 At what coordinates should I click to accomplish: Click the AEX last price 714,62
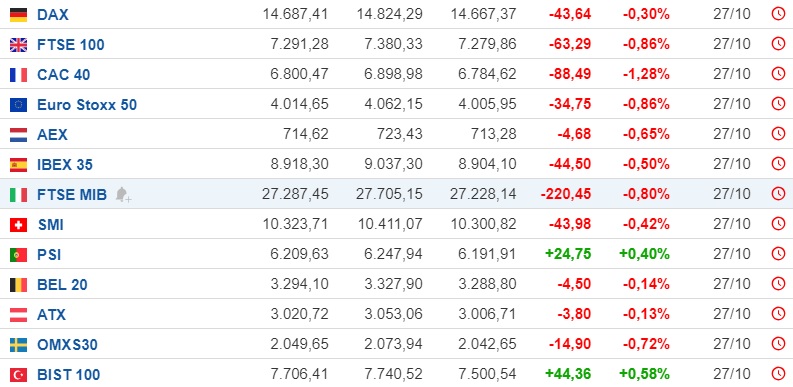(305, 134)
